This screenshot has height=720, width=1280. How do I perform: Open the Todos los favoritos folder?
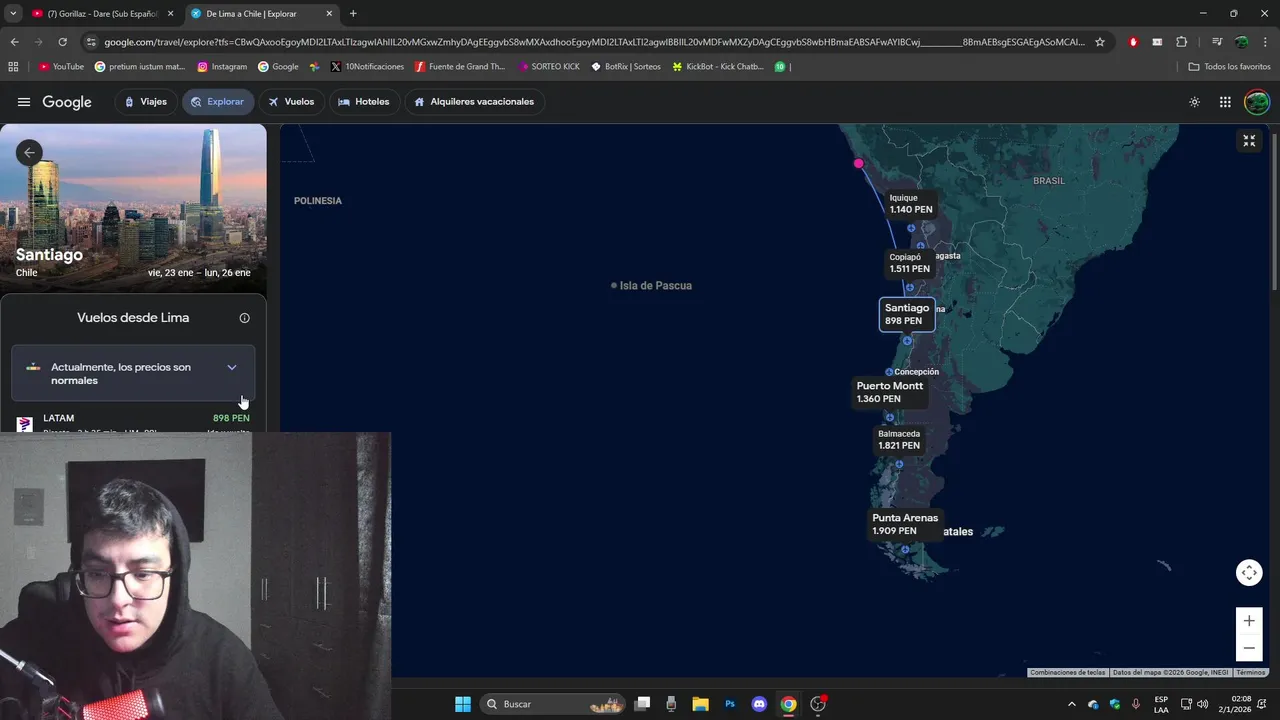tap(1230, 67)
